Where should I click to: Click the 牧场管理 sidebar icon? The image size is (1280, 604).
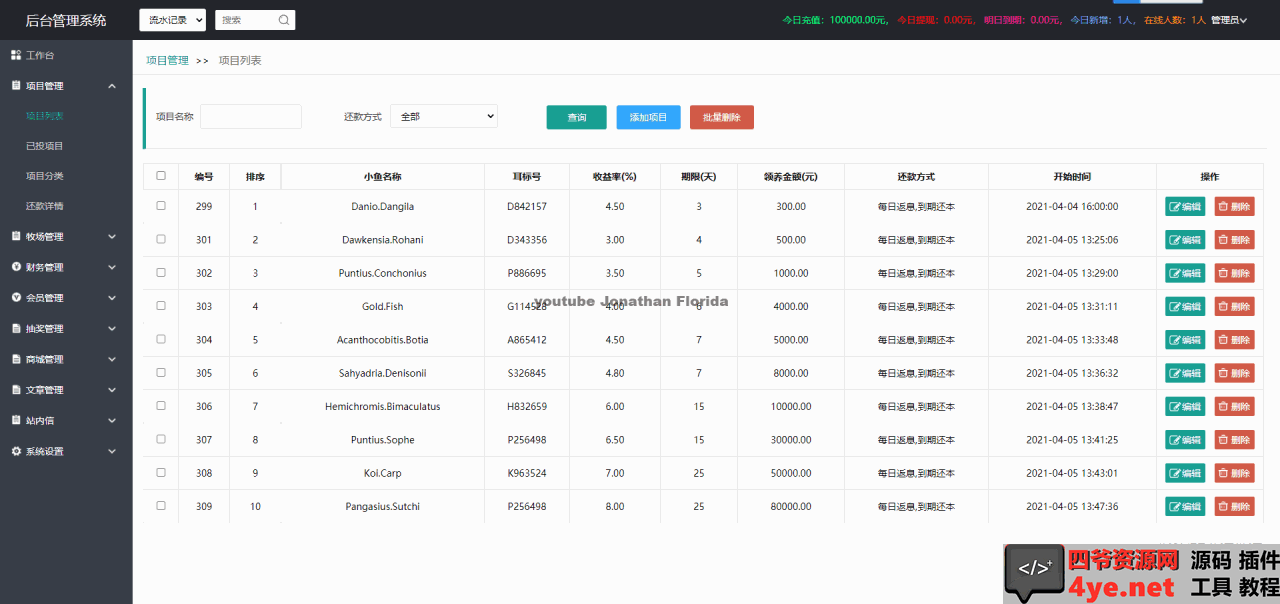point(16,237)
